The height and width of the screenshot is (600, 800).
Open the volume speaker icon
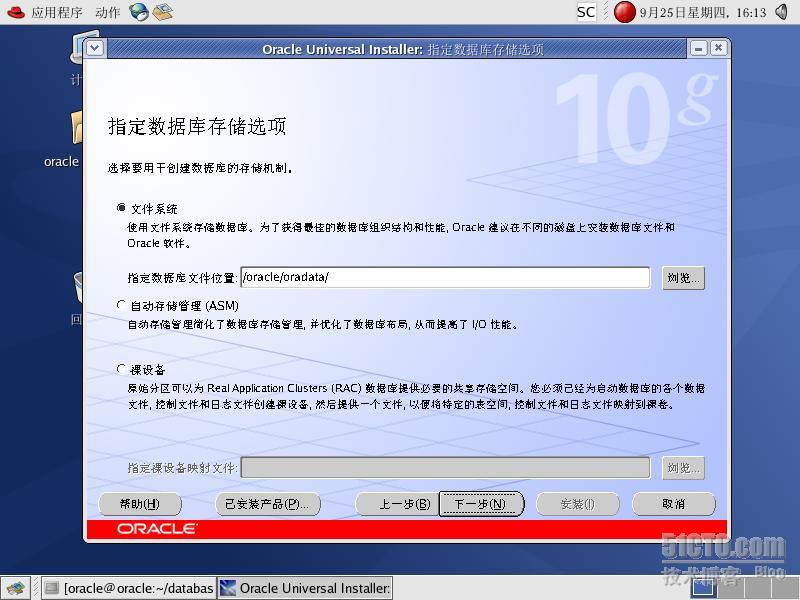(x=782, y=12)
